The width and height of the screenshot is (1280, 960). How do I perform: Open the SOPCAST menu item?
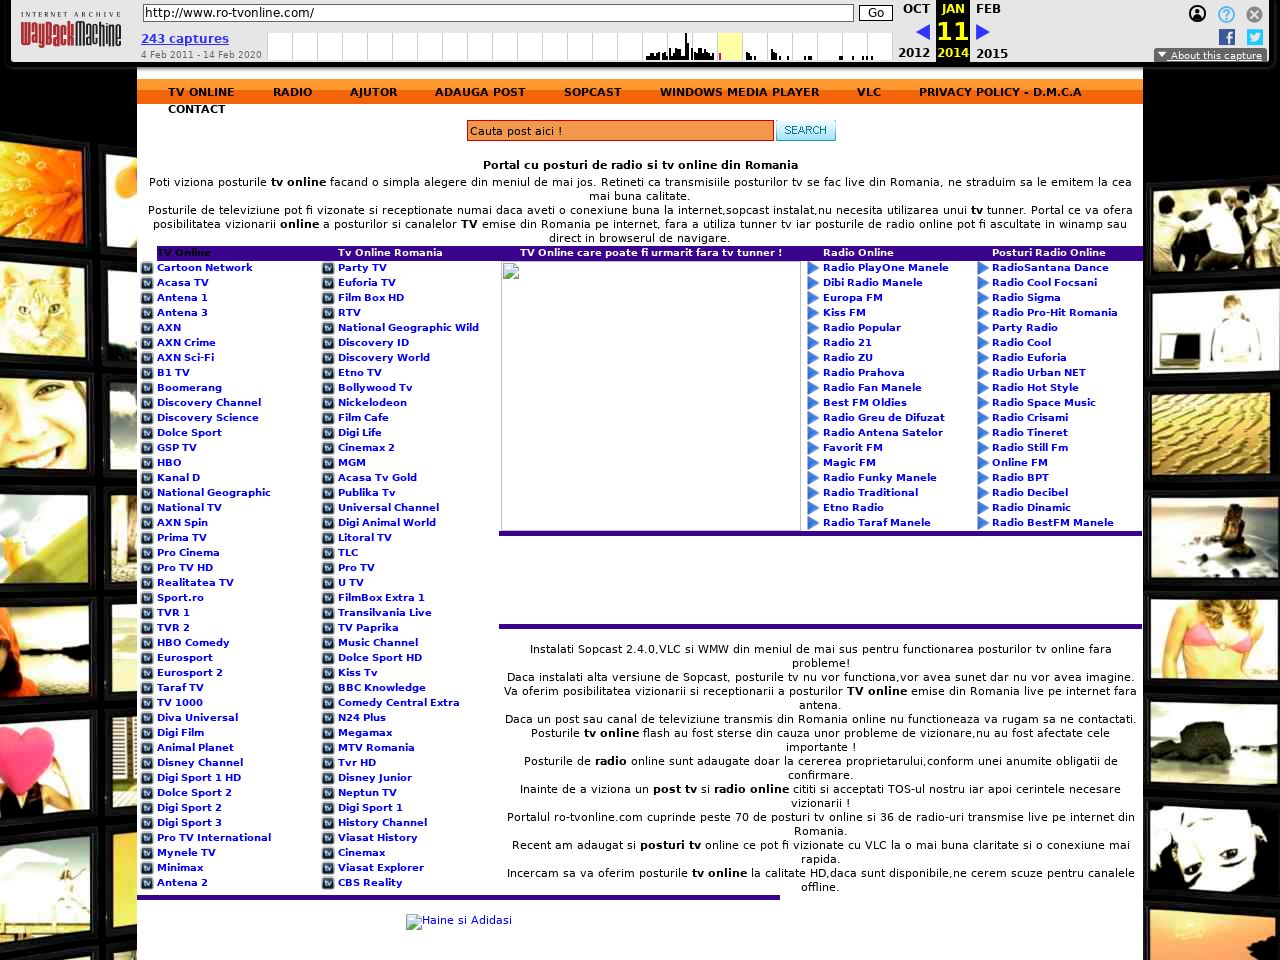point(592,92)
